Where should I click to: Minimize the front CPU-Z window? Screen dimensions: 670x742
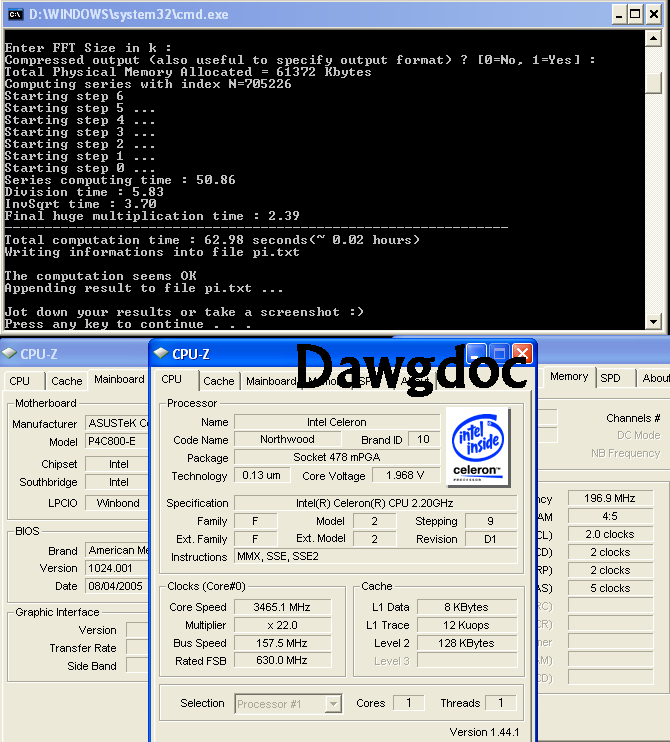(476, 353)
